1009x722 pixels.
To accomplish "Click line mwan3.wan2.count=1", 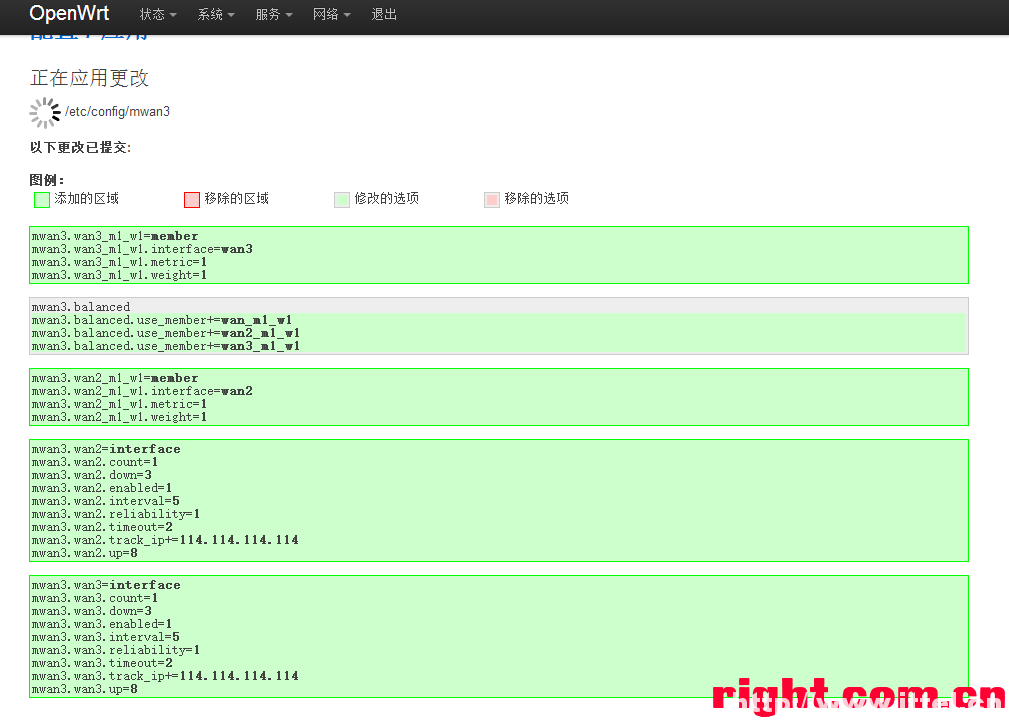I will (95, 462).
